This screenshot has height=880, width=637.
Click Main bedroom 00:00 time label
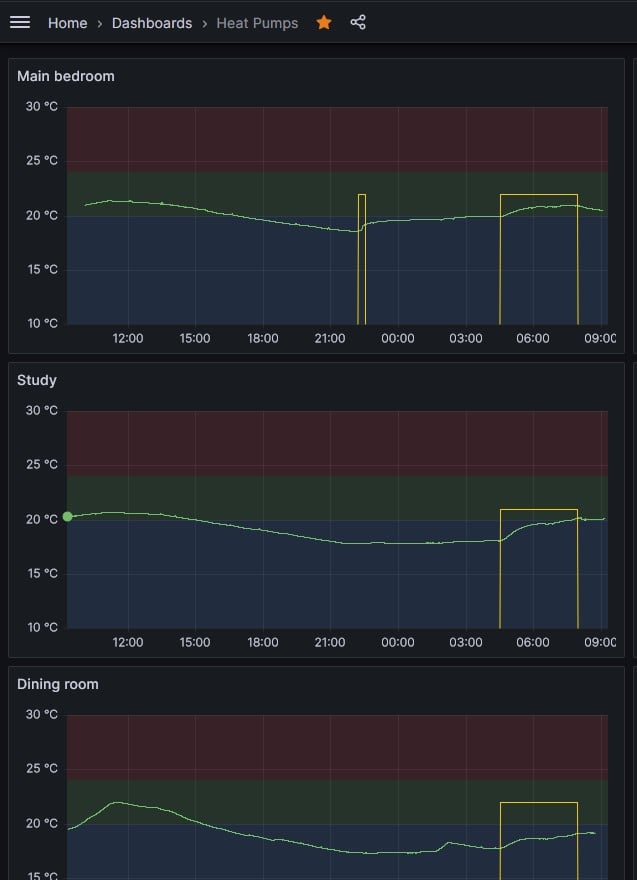[x=398, y=338]
